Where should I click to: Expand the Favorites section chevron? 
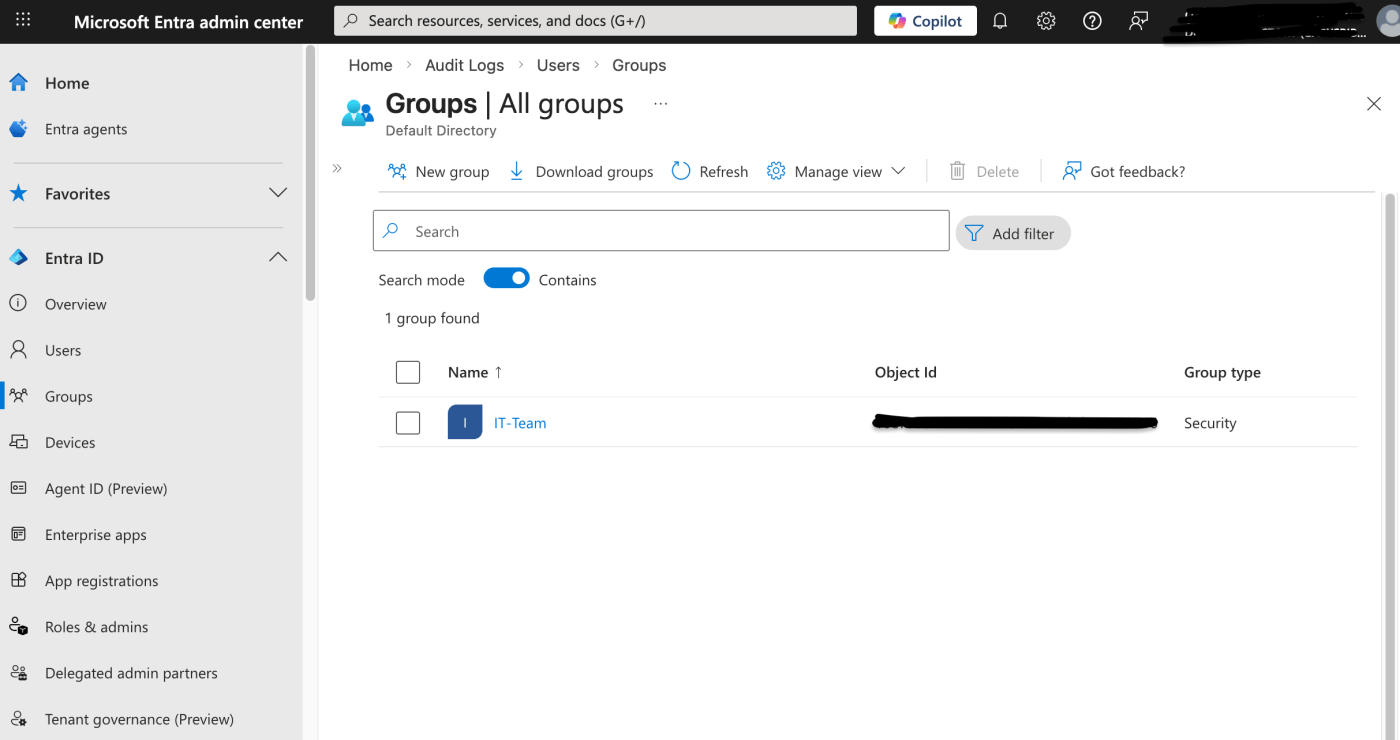coord(278,193)
